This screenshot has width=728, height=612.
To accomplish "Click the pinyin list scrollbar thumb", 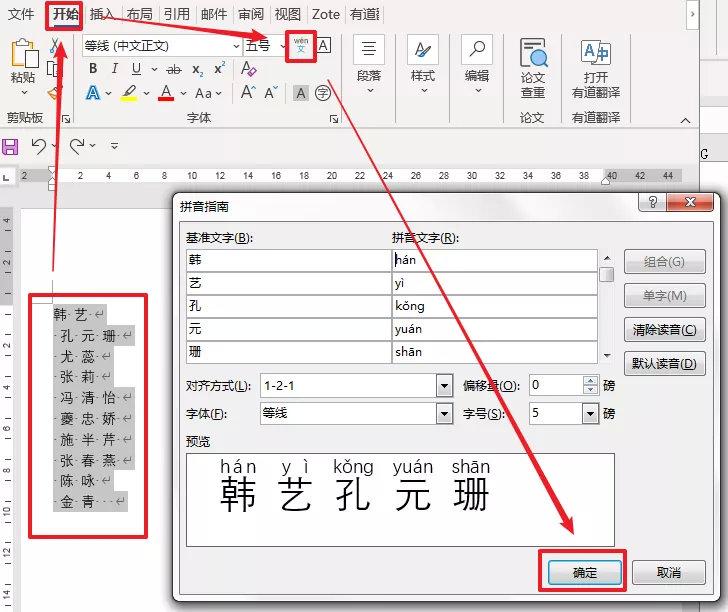I will (x=606, y=274).
